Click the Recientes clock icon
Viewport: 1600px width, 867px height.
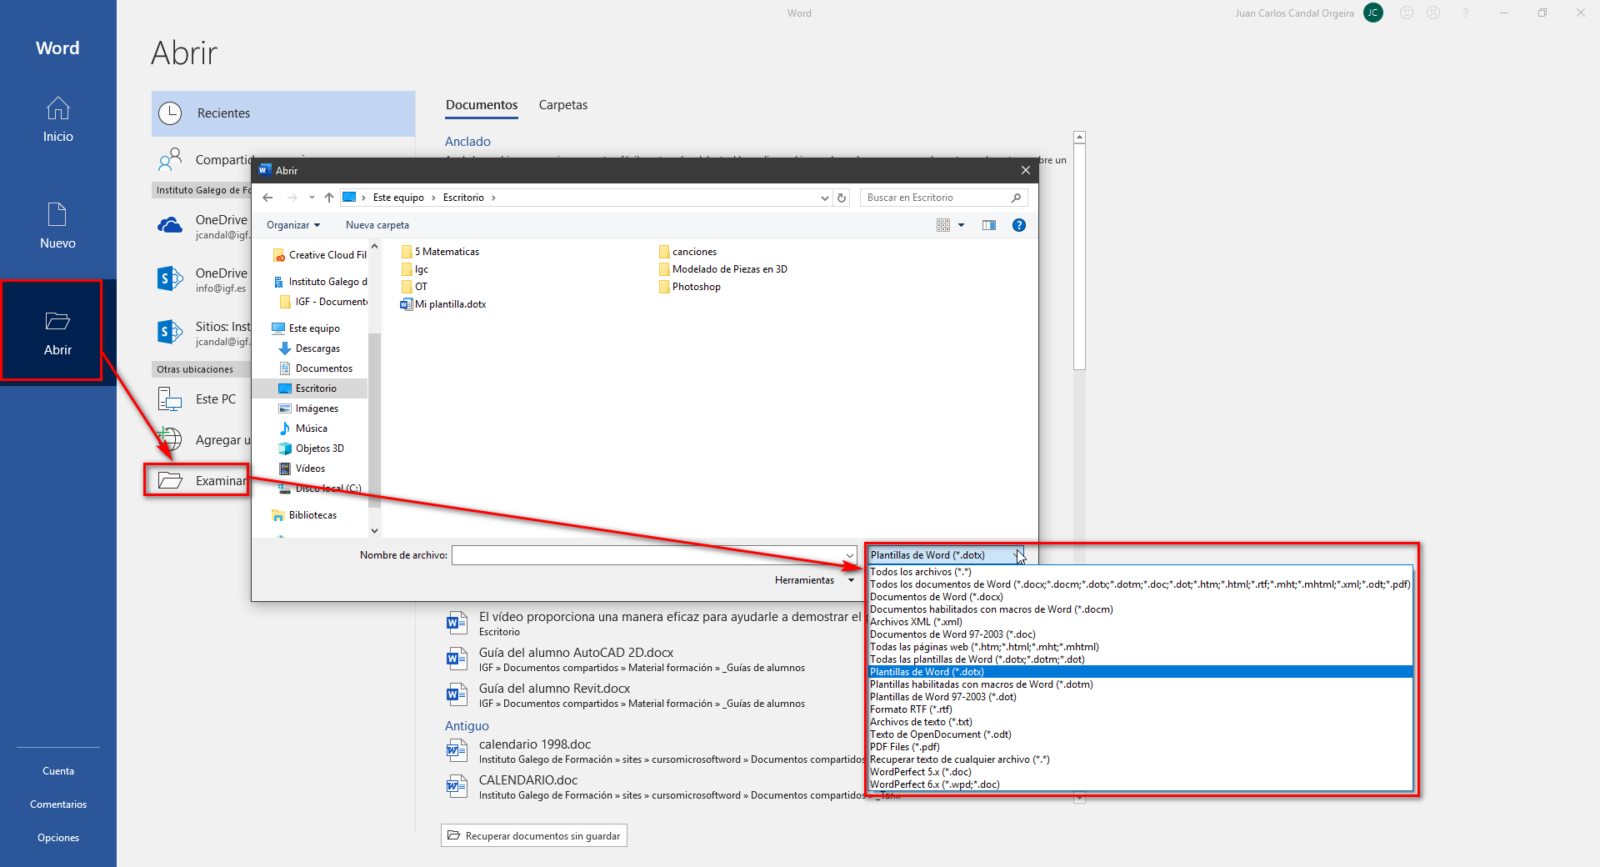(x=171, y=113)
